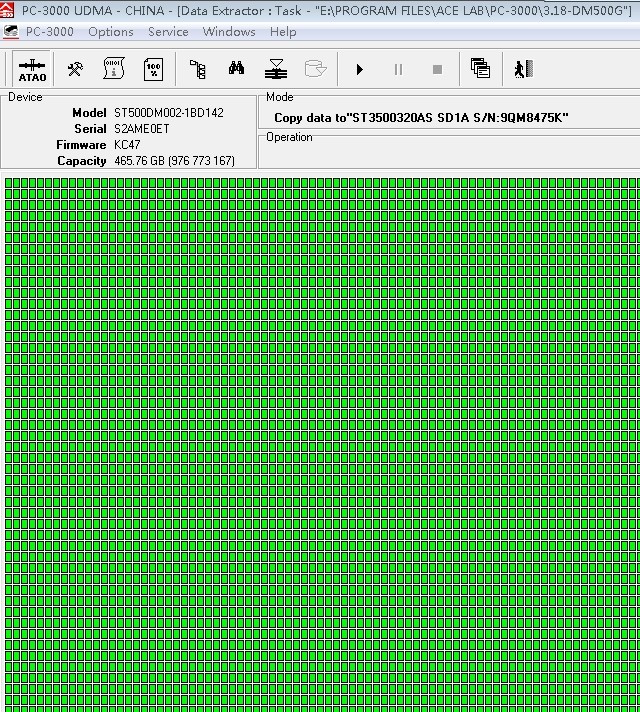Click the binoculars search icon
This screenshot has height=712, width=640.
tap(236, 69)
